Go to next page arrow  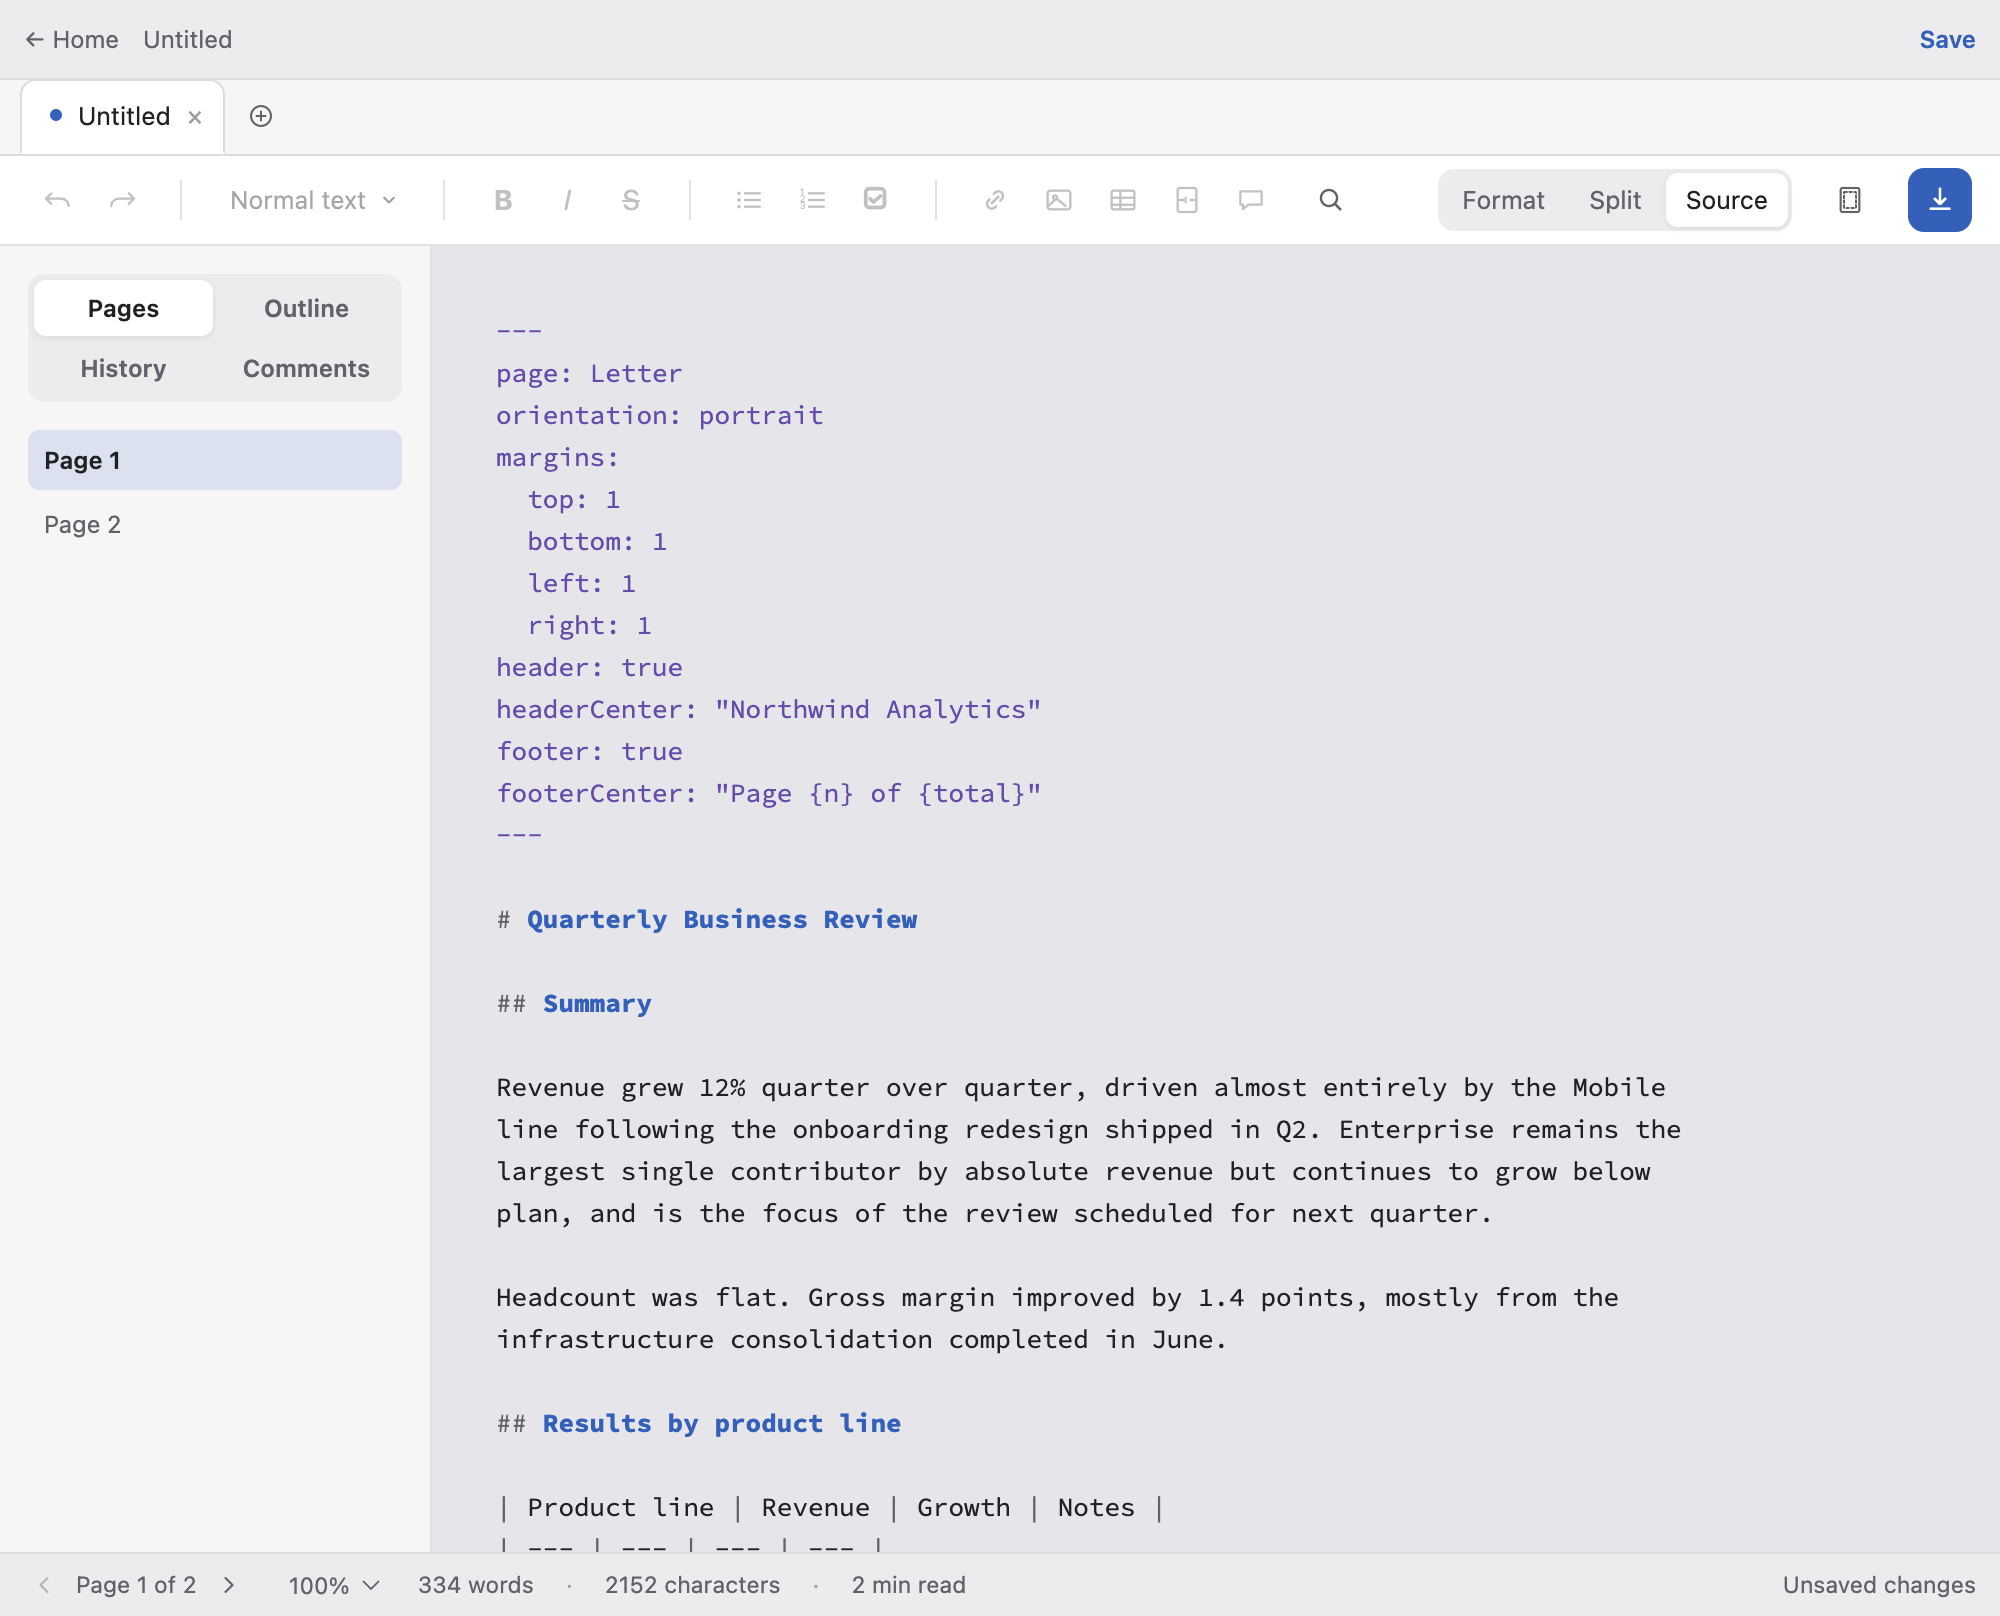(229, 1585)
